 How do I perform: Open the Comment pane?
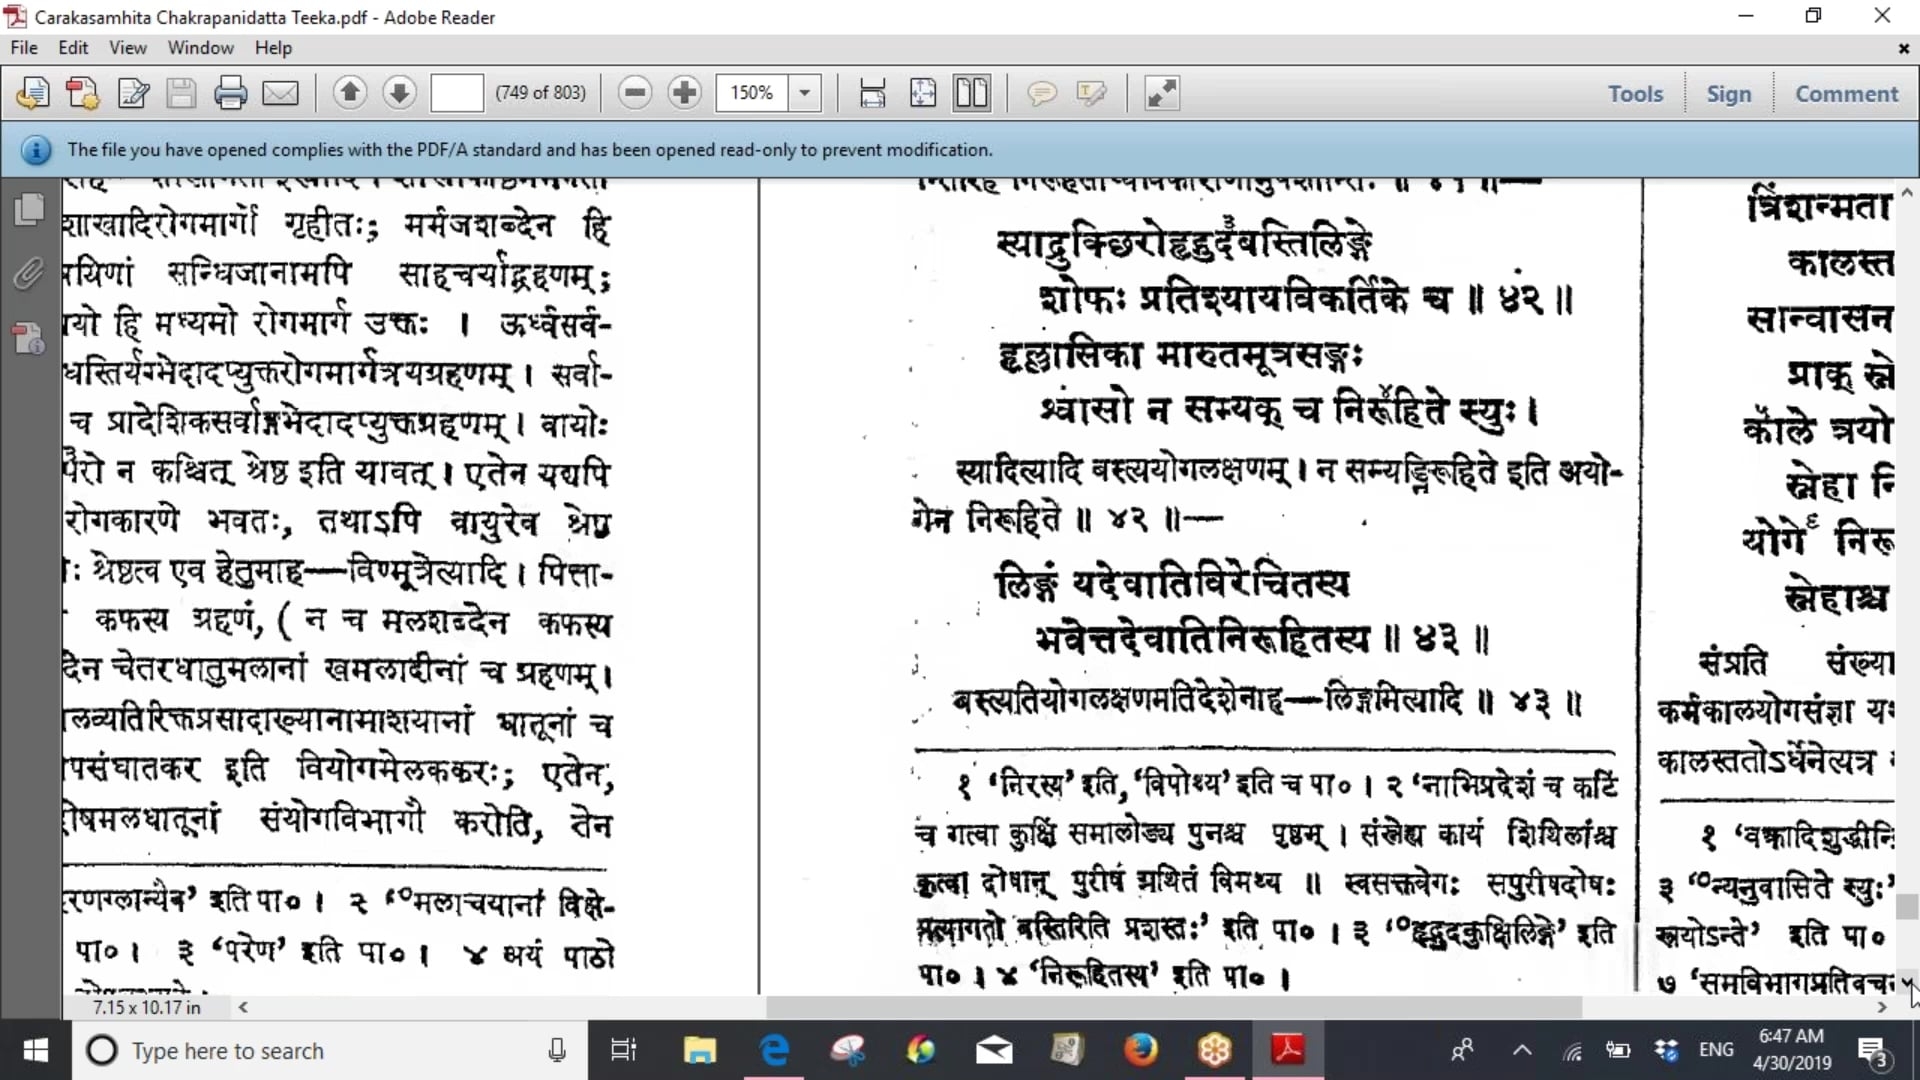(1846, 94)
